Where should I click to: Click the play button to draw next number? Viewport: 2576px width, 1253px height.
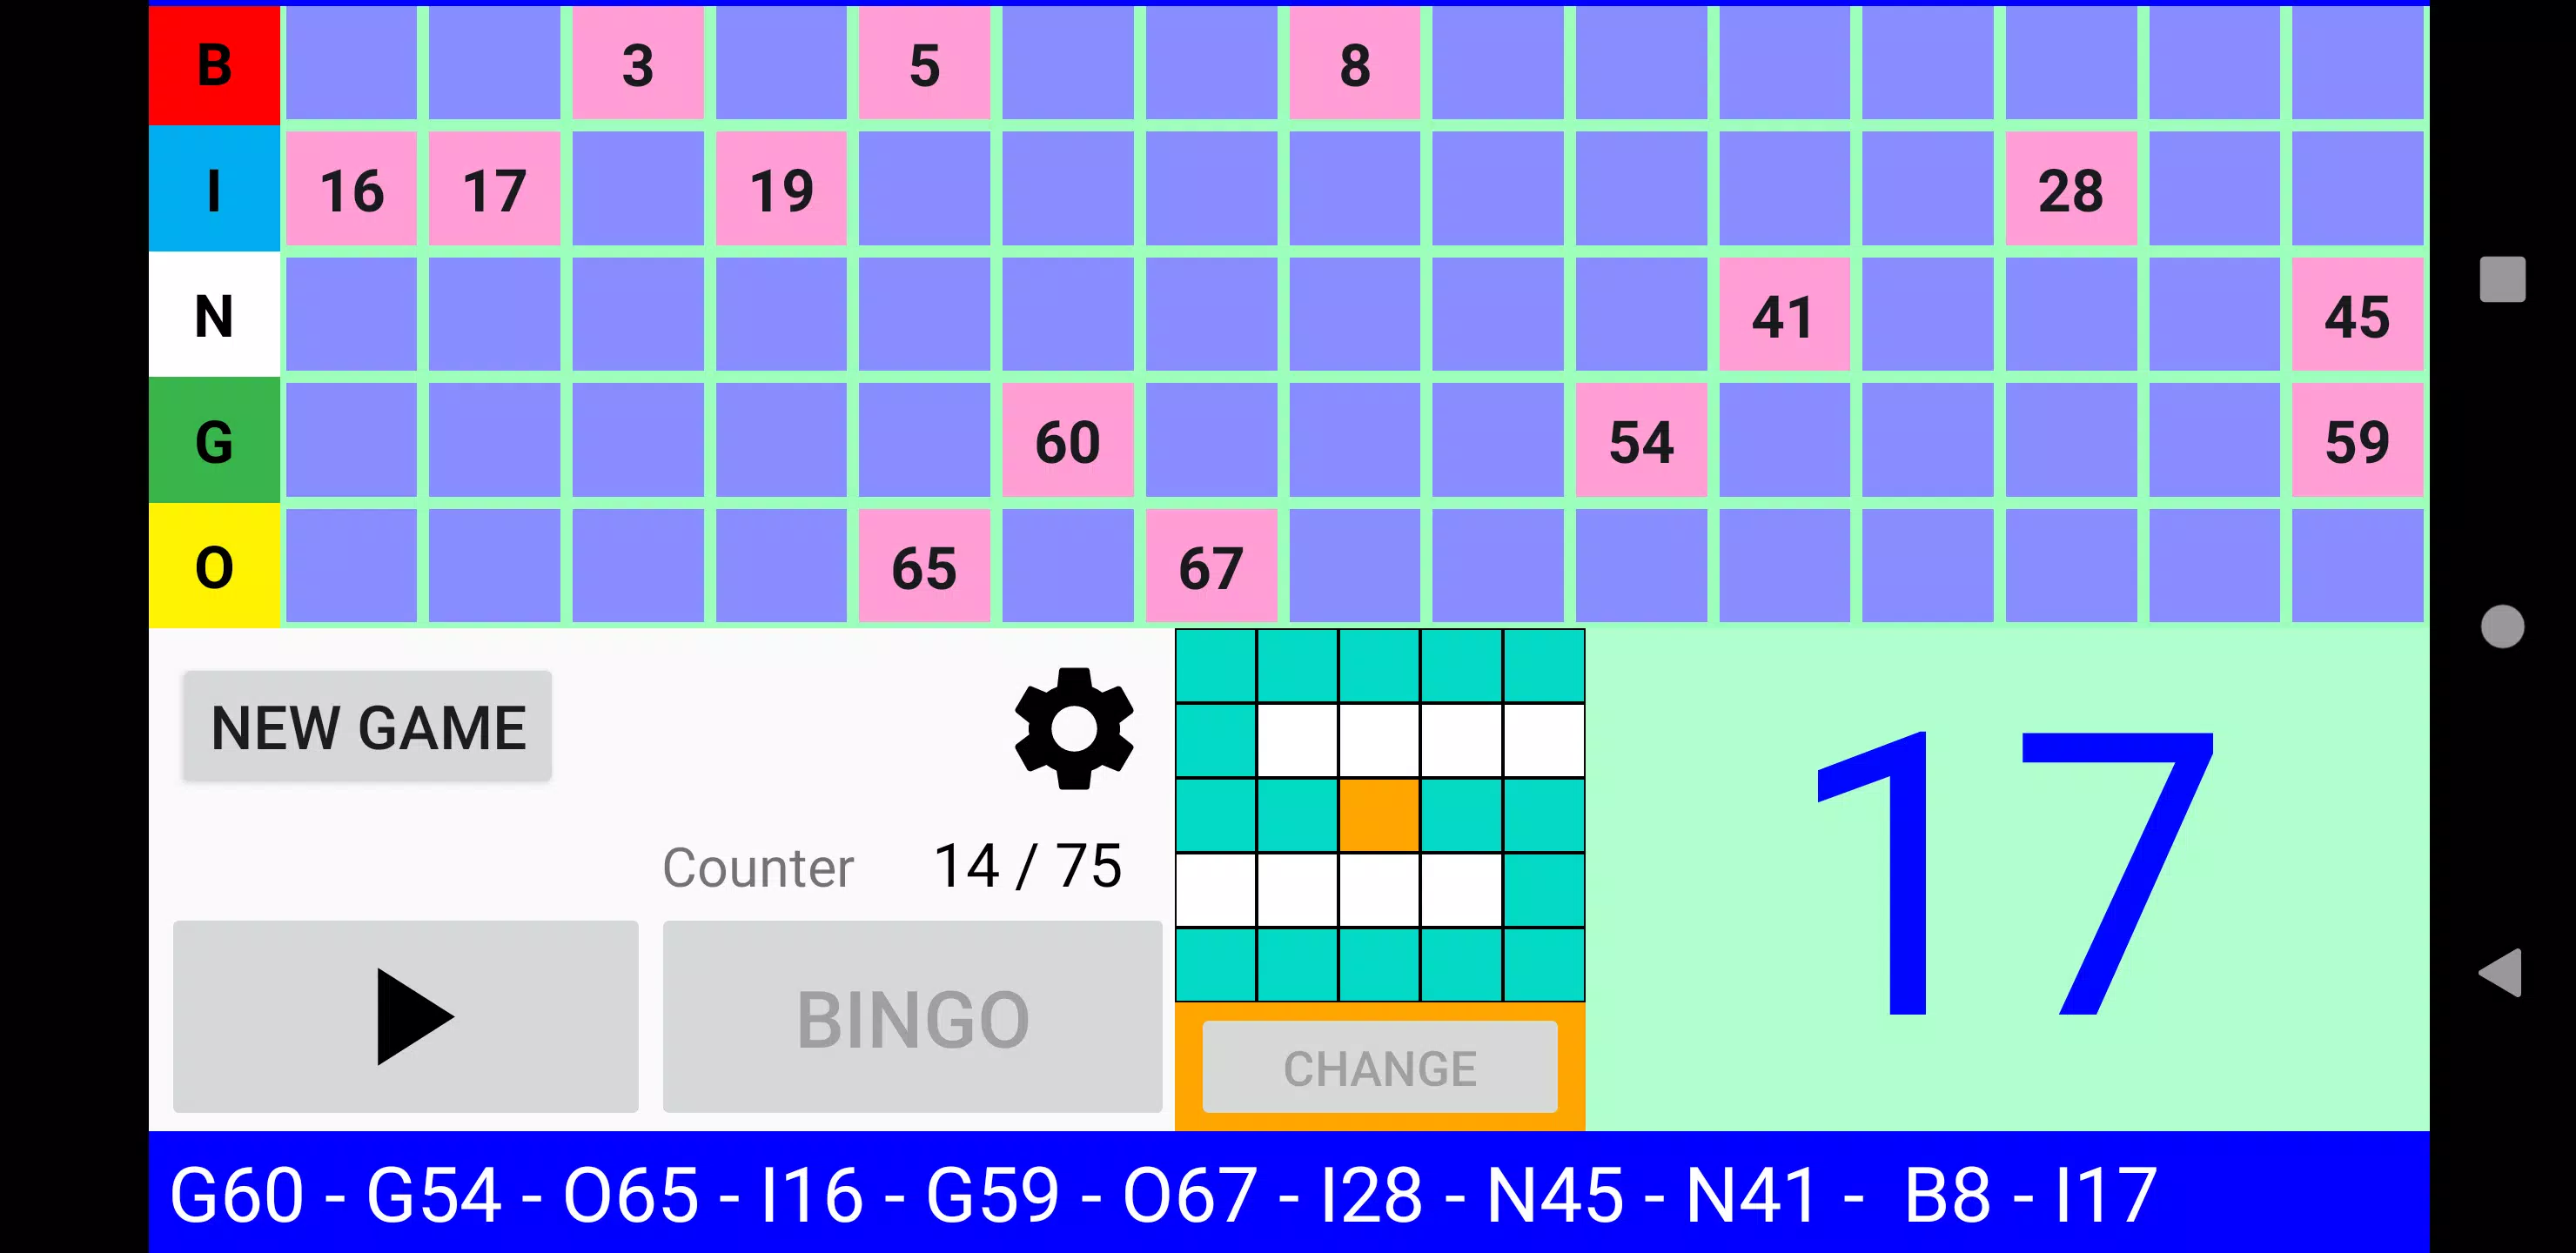pos(406,1015)
